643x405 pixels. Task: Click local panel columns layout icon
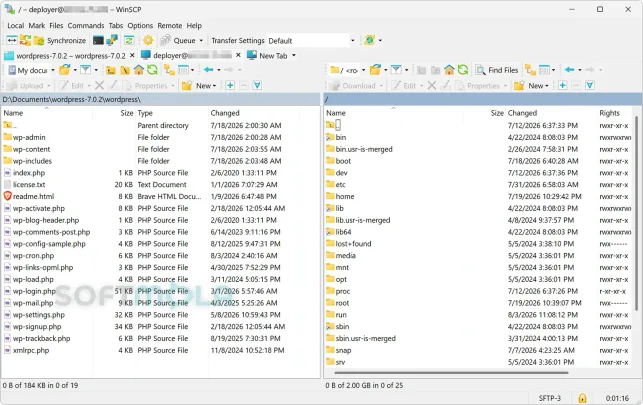coord(183,70)
